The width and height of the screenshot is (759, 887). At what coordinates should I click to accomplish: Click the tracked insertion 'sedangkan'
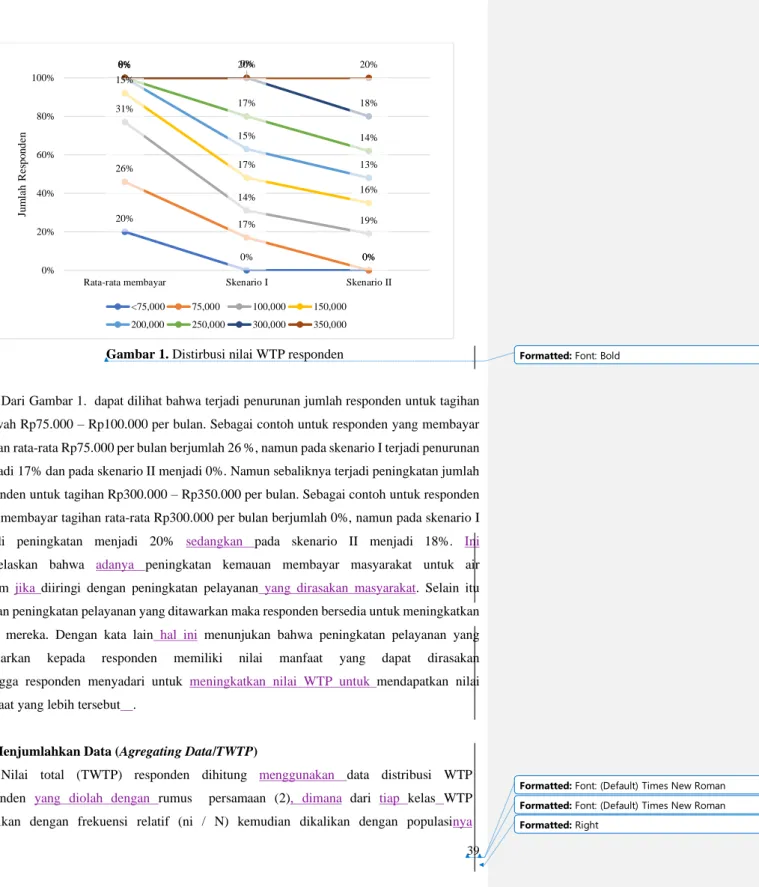[x=214, y=541]
